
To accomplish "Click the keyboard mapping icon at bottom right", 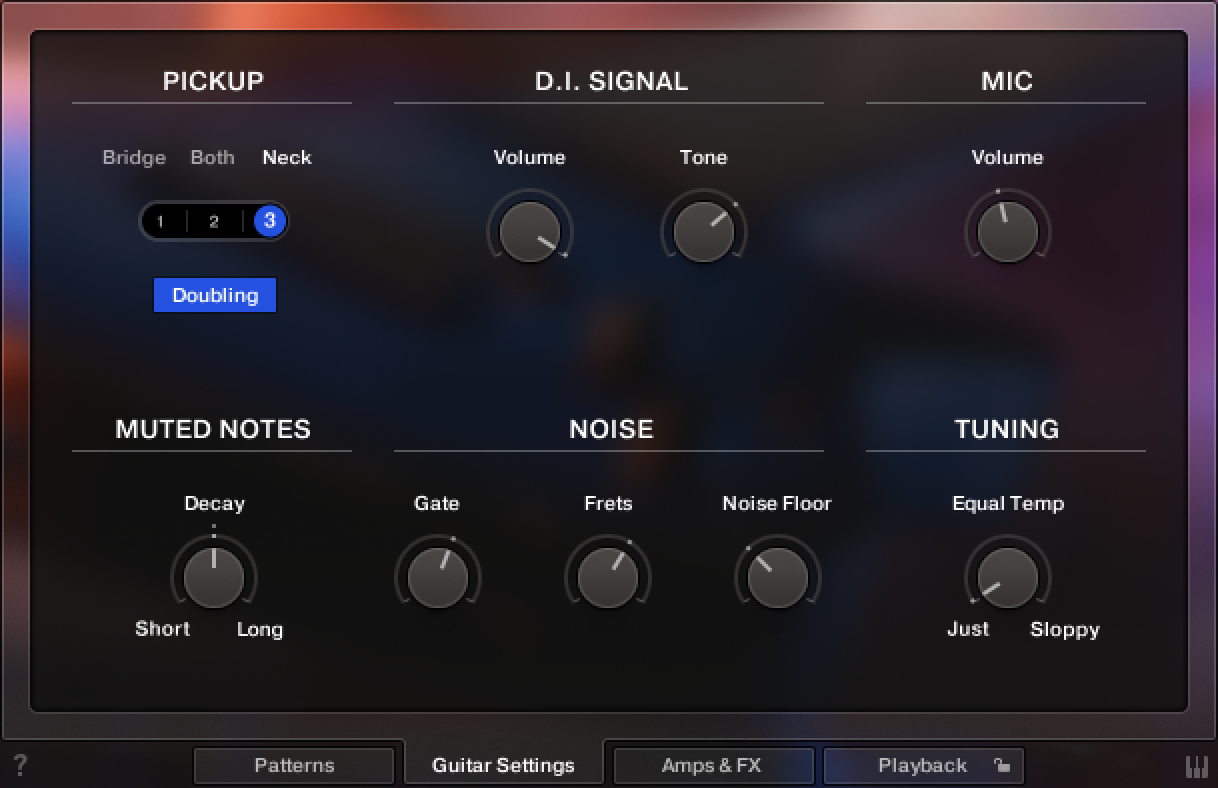I will (x=1196, y=764).
